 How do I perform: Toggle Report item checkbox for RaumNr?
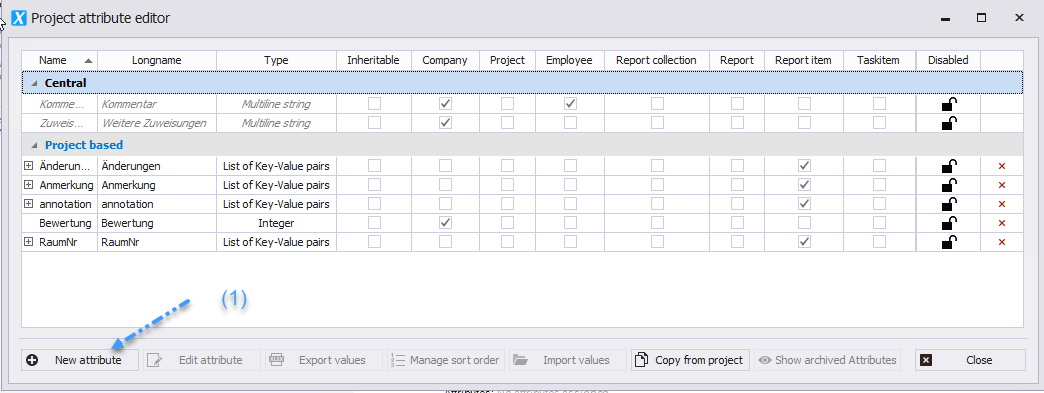pos(804,242)
